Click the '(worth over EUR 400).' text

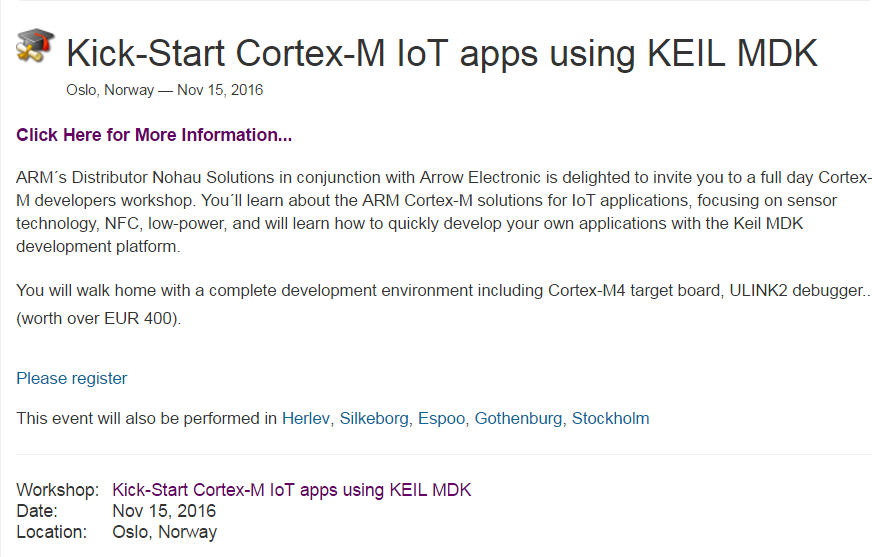tap(98, 319)
